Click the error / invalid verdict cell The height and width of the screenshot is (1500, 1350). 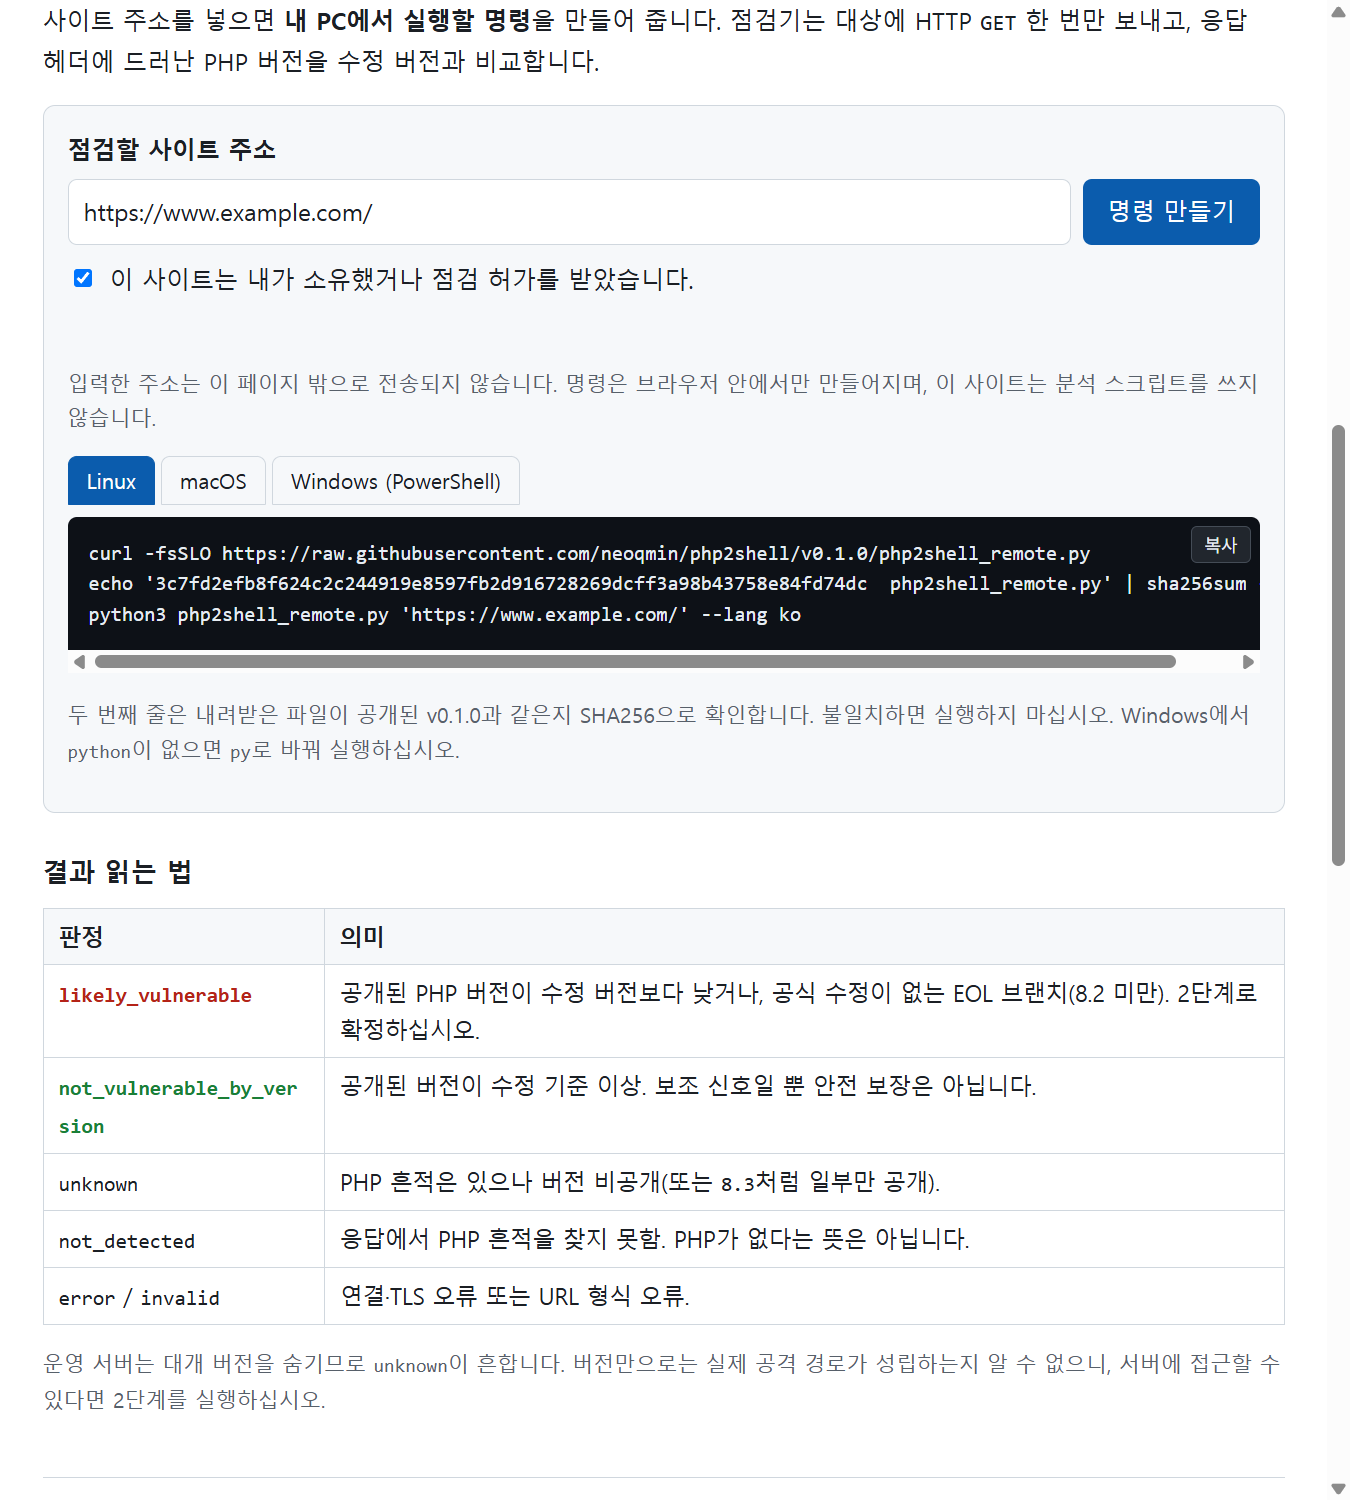(x=184, y=1297)
